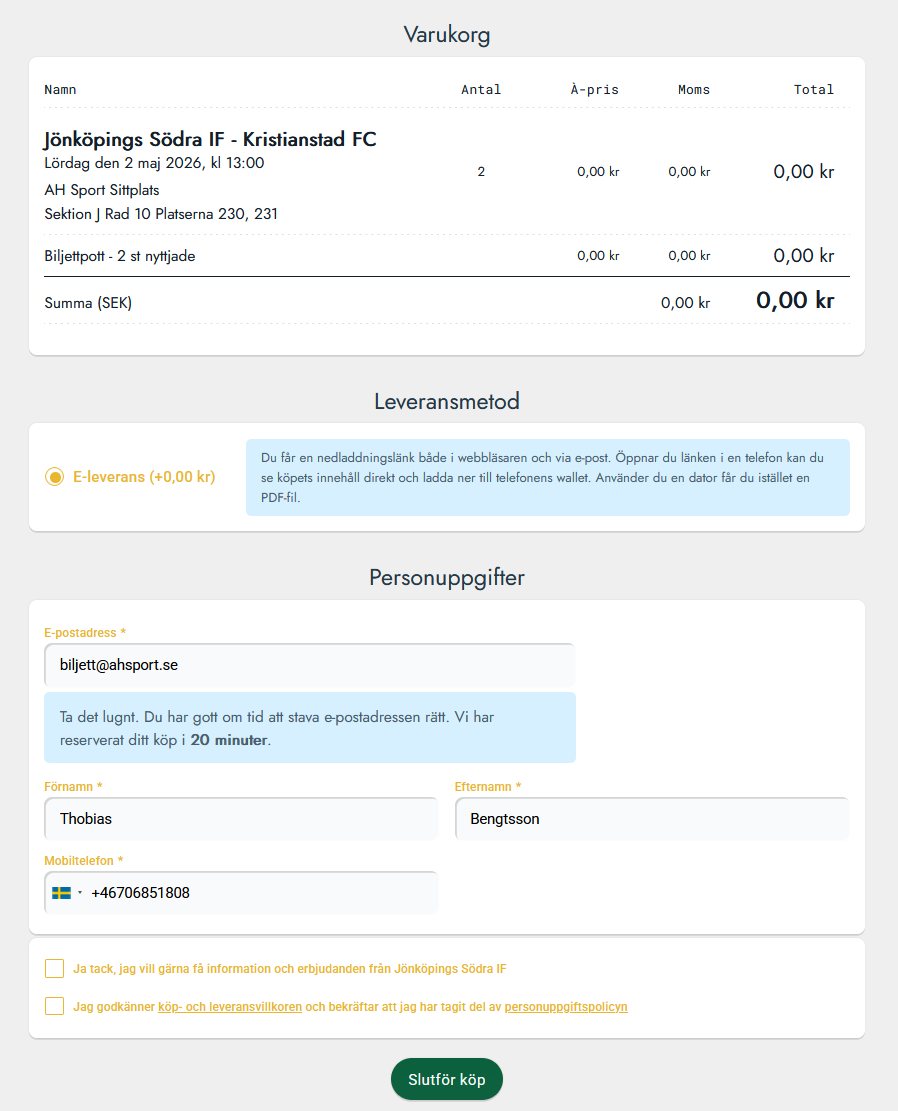
Task: Enable the Jönköpings Södra IF offers checkbox
Action: [x=55, y=968]
